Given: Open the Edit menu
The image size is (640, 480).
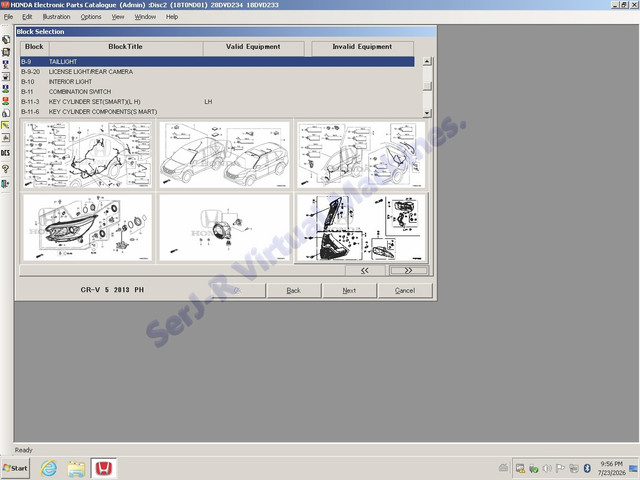Looking at the screenshot, I should click(27, 17).
